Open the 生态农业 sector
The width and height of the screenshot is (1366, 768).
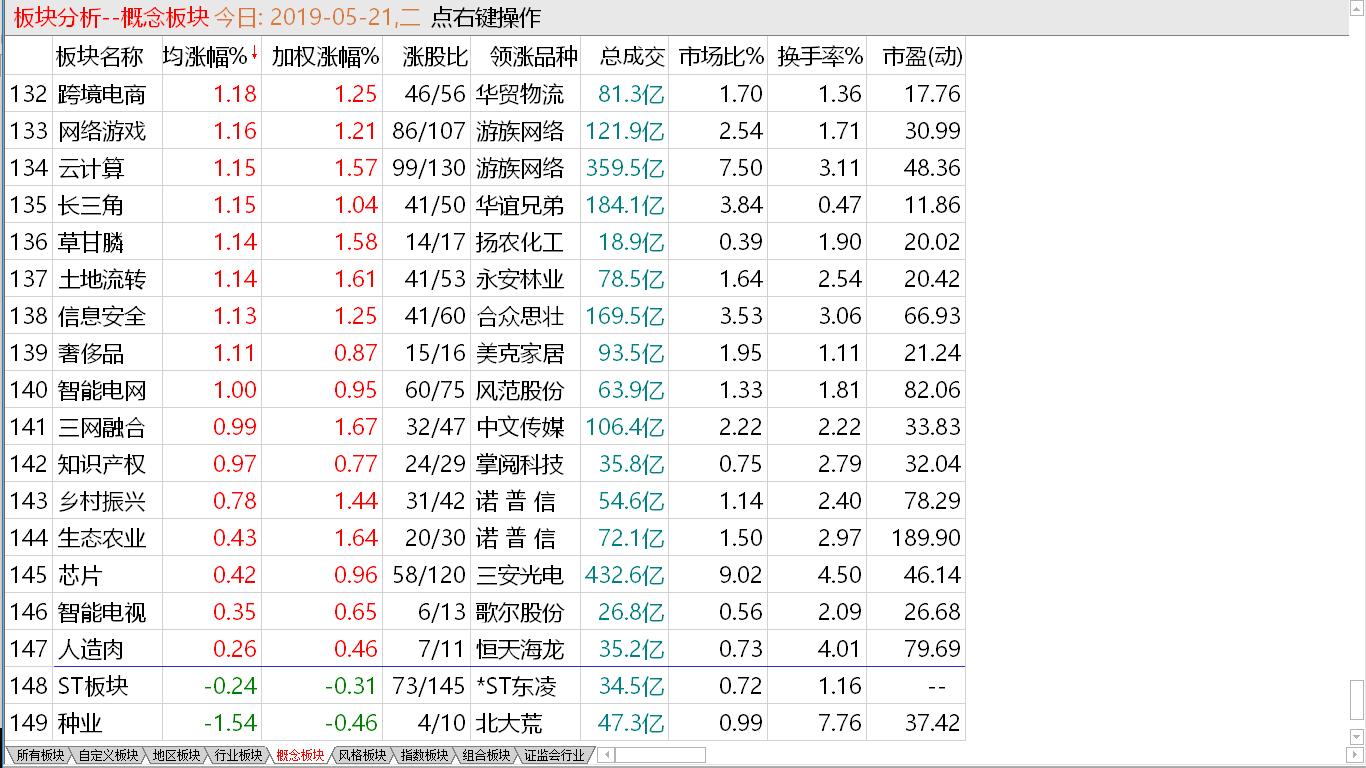(x=102, y=538)
